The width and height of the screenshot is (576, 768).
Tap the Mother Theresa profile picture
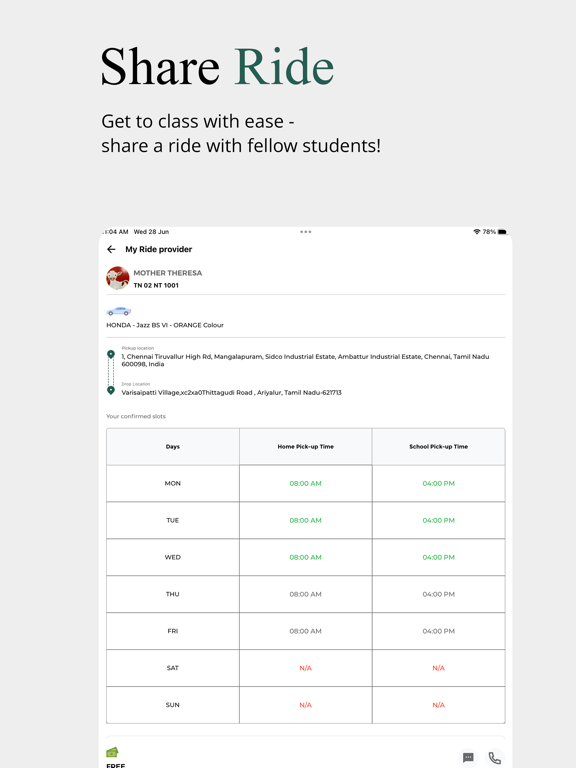pyautogui.click(x=118, y=278)
